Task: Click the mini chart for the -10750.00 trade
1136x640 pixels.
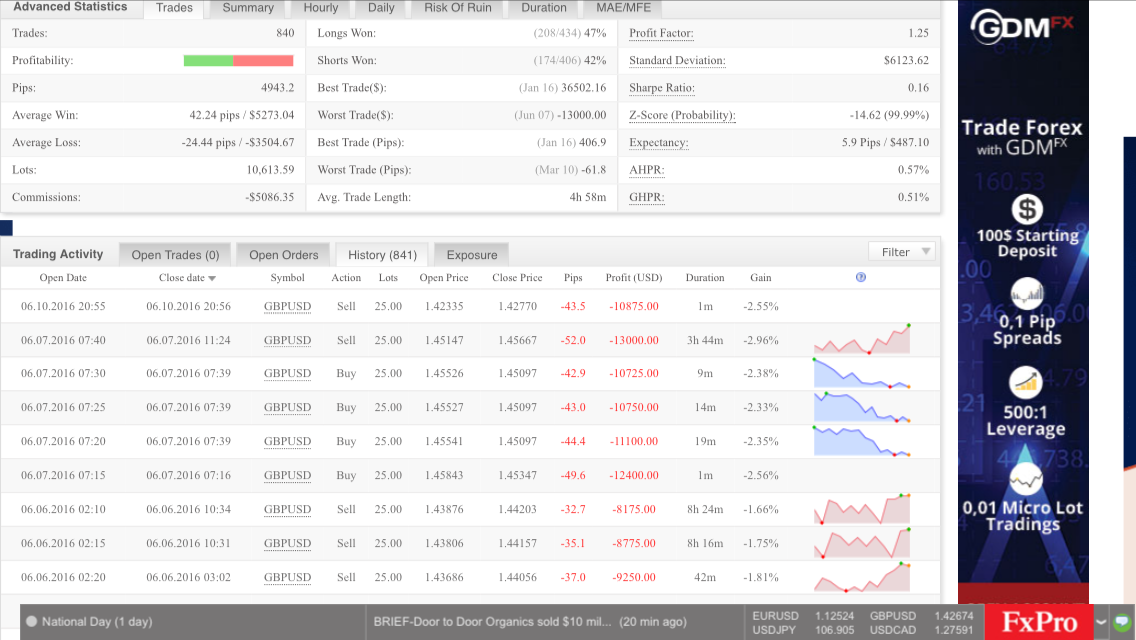Action: (x=861, y=407)
